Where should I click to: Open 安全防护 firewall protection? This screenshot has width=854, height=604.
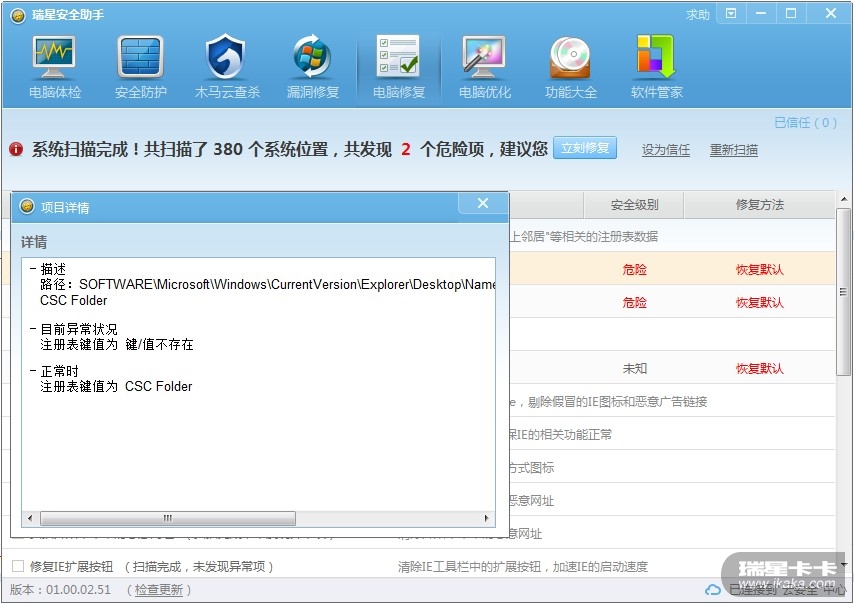pos(141,67)
